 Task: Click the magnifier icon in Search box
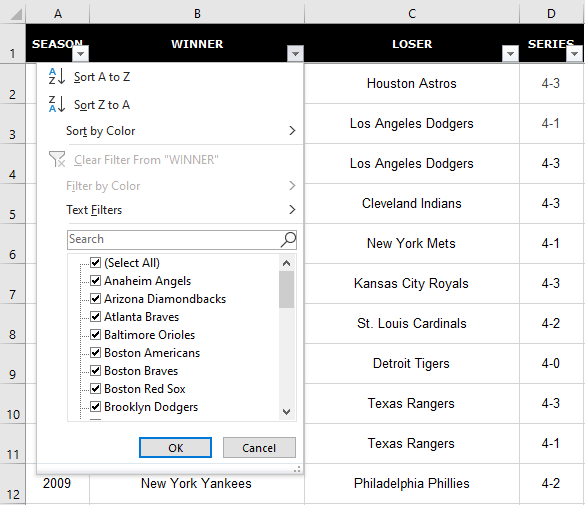(x=288, y=239)
